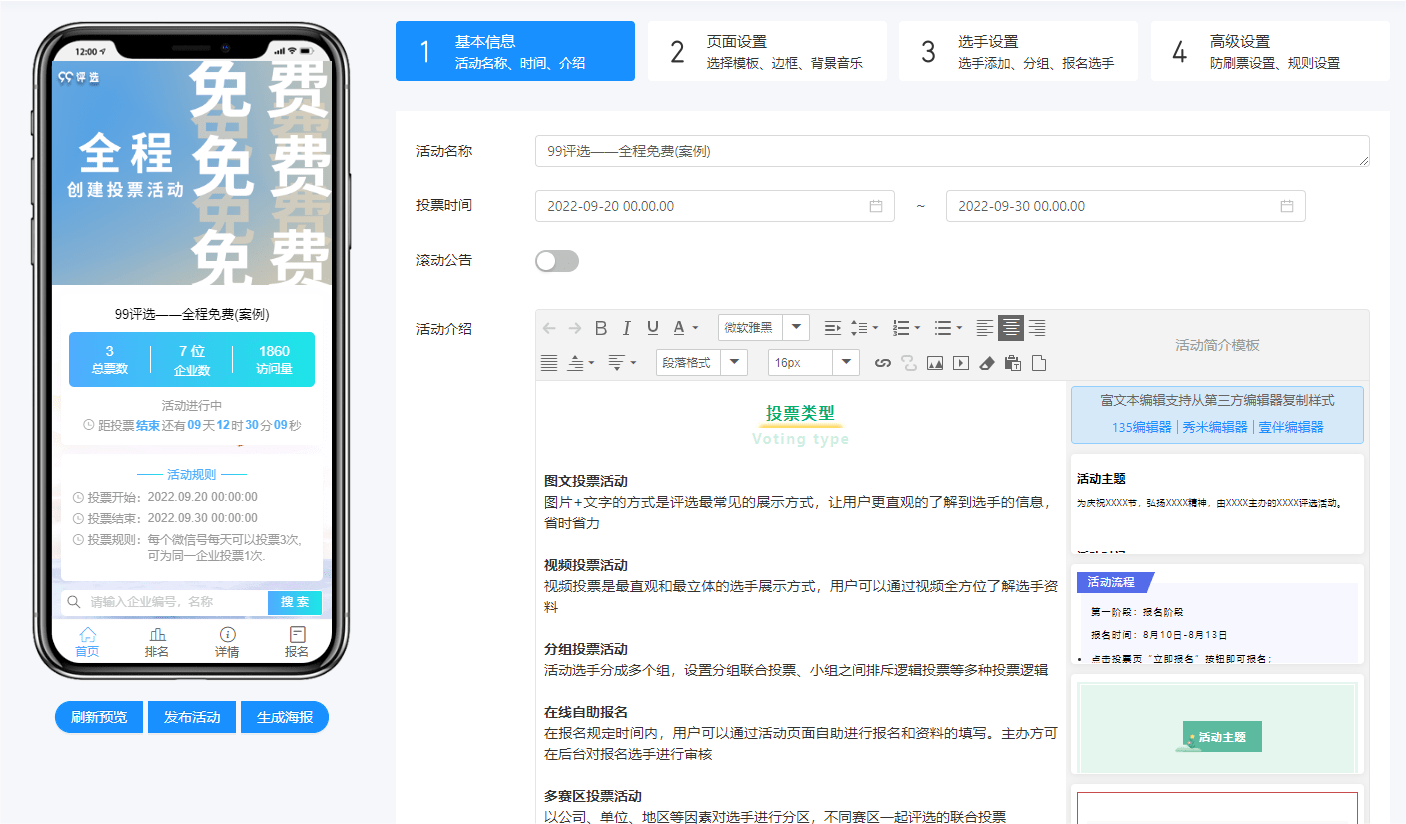Viewport: 1406px width, 824px height.
Task: Open the 秀米编辑器 link
Action: pos(1215,427)
